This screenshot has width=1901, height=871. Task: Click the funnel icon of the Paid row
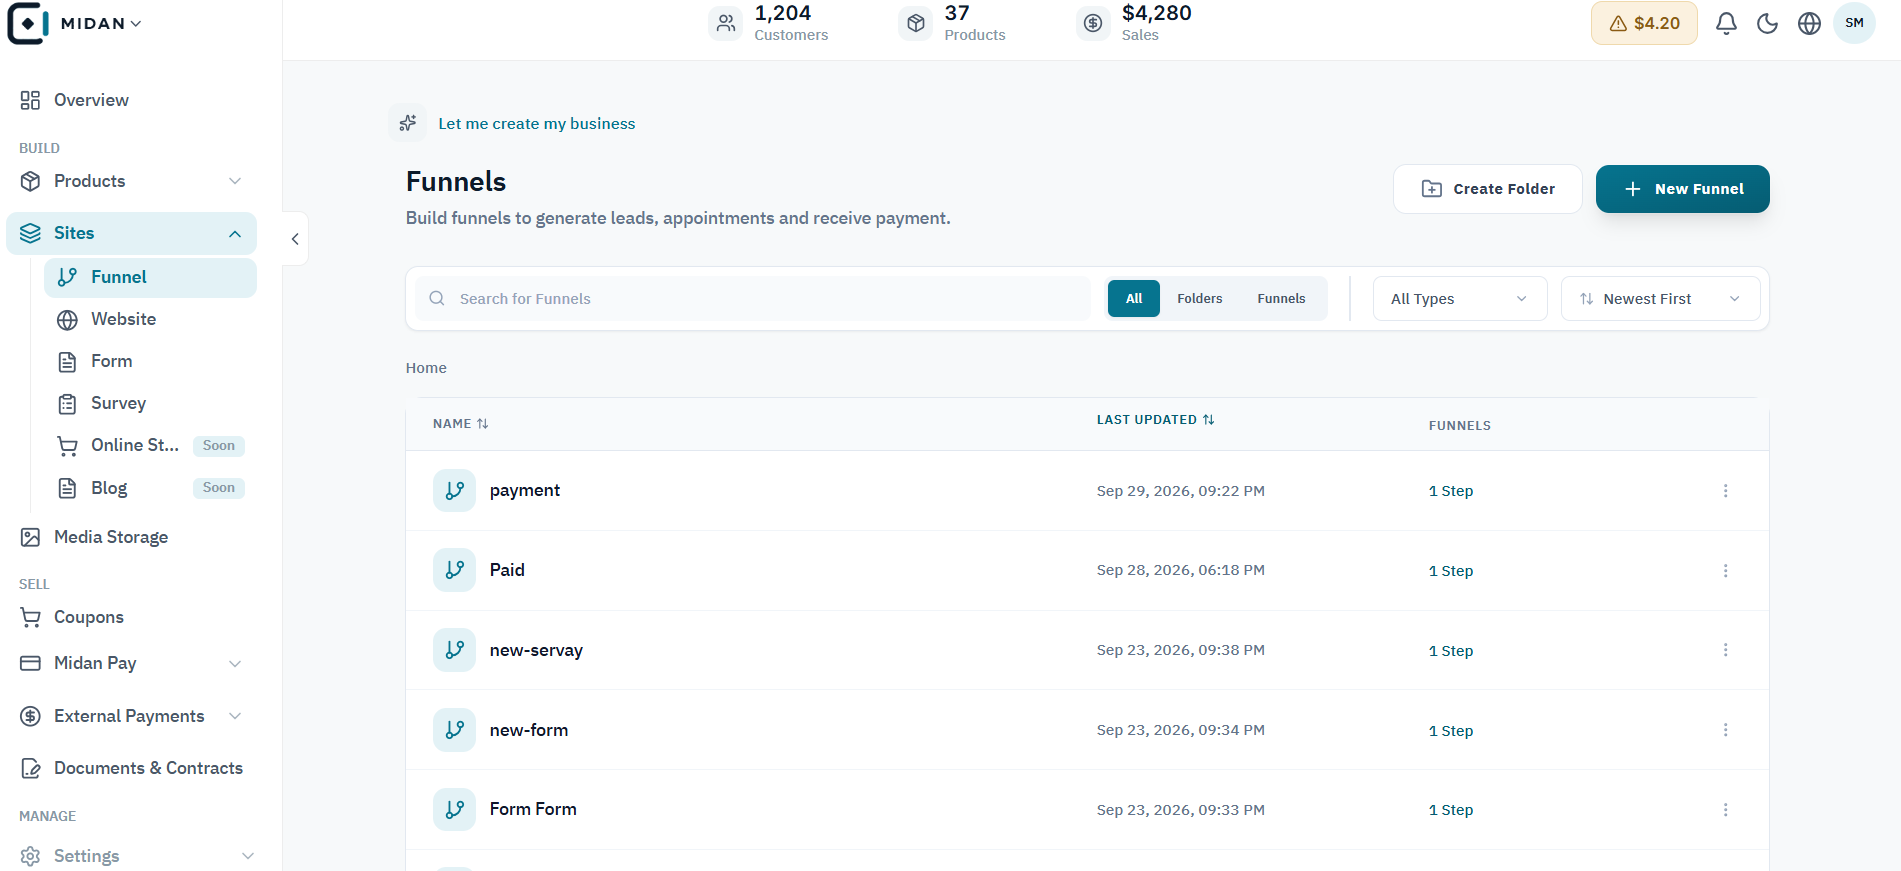click(x=454, y=570)
